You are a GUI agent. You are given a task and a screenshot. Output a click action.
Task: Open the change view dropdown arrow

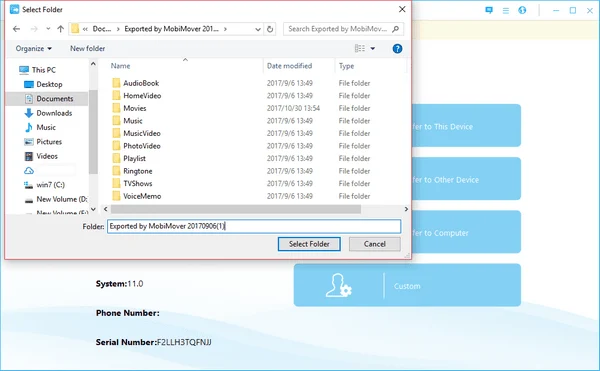point(372,49)
